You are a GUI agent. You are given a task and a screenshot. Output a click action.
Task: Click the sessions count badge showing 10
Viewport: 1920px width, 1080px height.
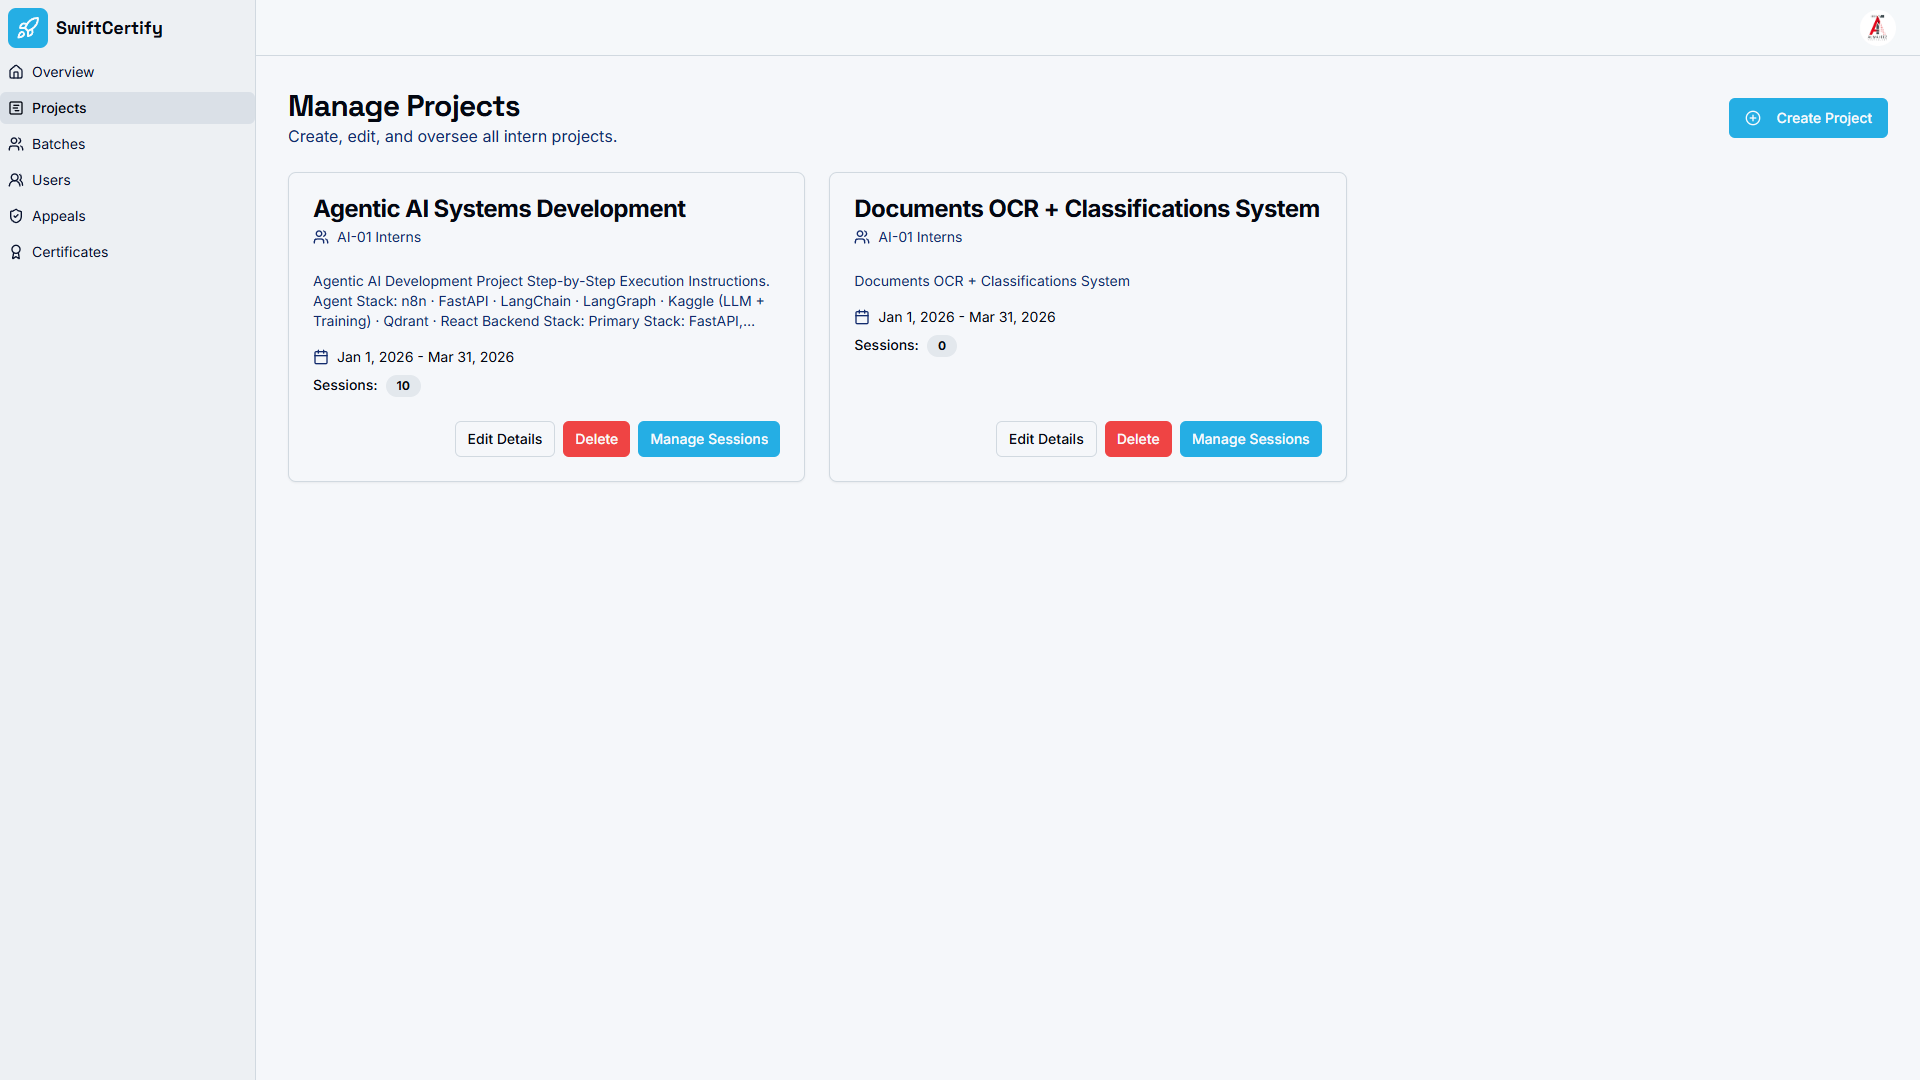tap(403, 386)
